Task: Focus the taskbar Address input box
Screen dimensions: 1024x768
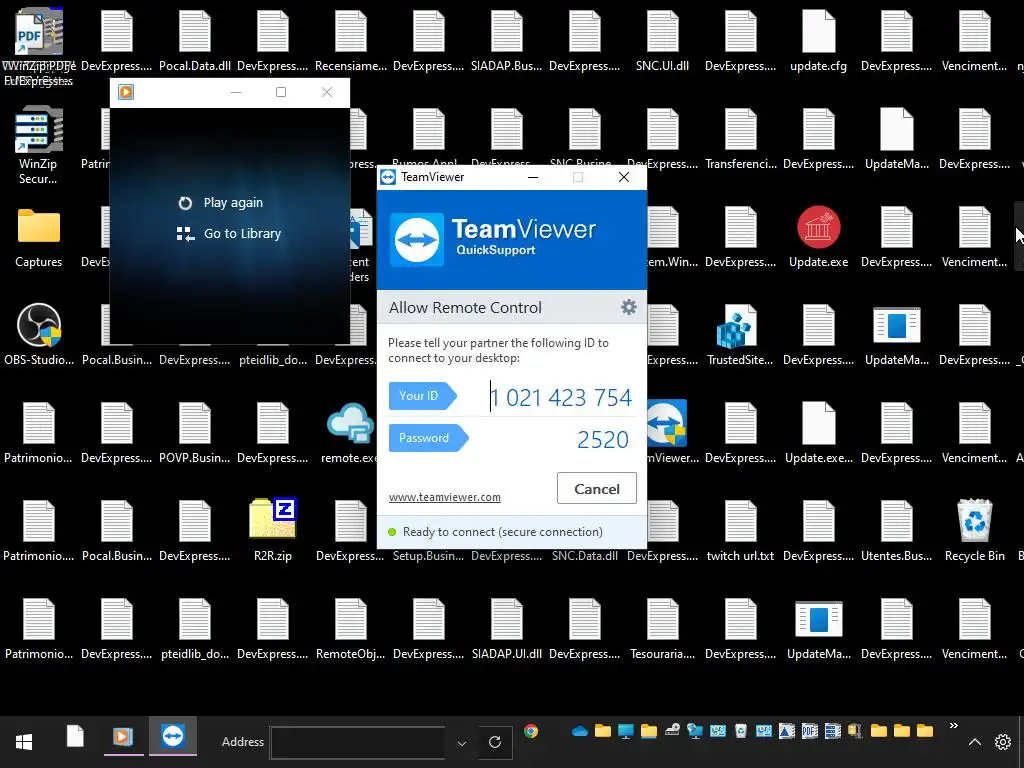Action: [x=358, y=743]
